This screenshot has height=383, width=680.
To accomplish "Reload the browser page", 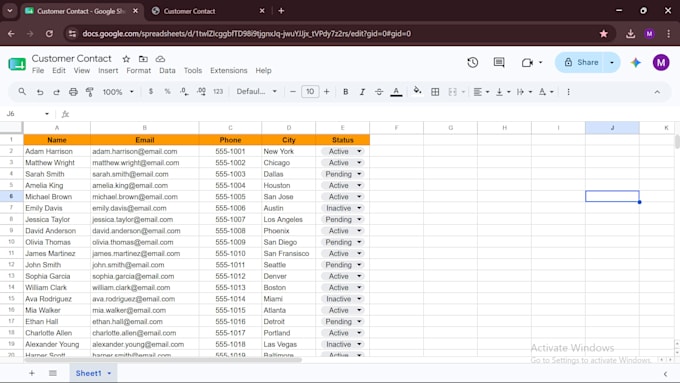I will (49, 33).
